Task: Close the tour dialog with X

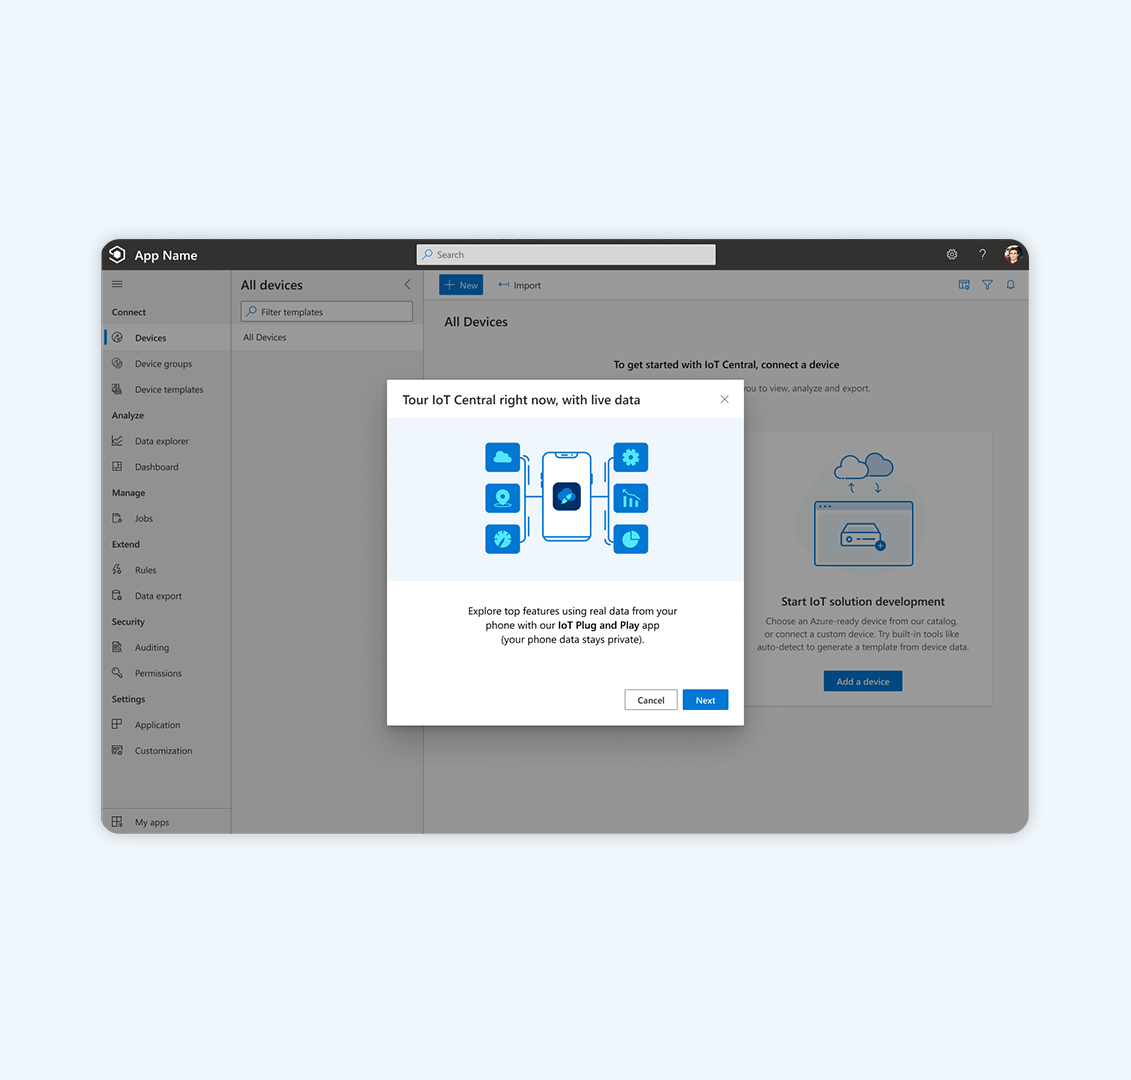Action: click(724, 400)
